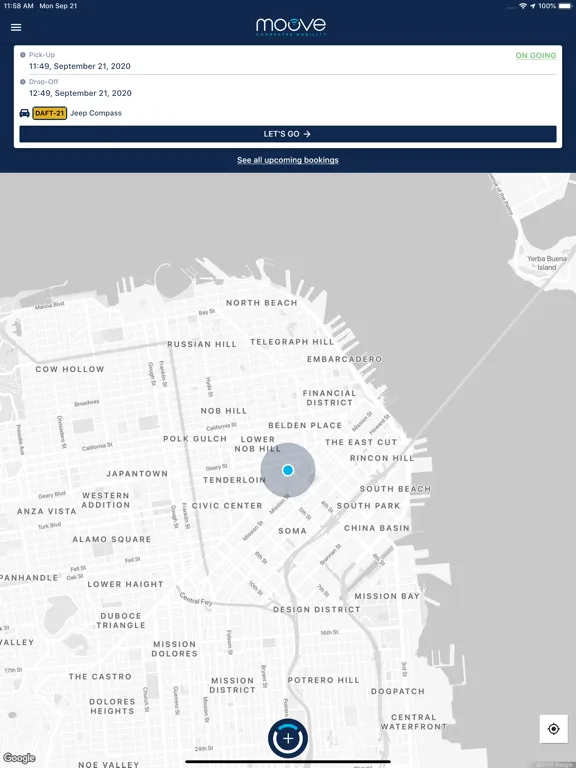Tap the car icon beside DAFT-21
This screenshot has width=576, height=768.
24,113
